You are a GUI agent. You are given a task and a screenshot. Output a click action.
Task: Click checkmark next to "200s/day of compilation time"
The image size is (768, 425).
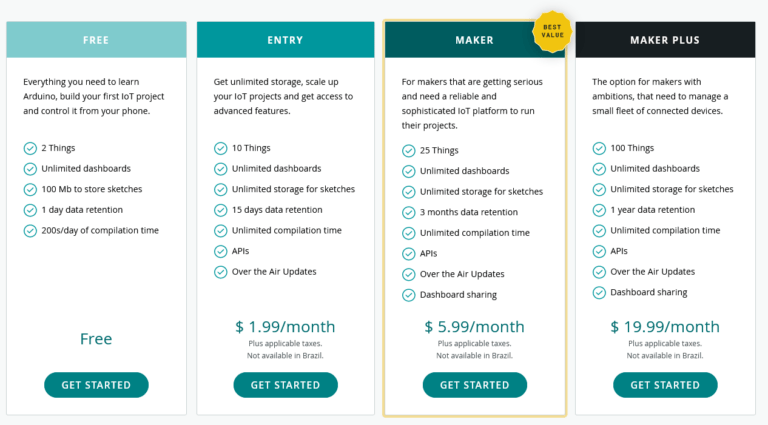(x=30, y=231)
